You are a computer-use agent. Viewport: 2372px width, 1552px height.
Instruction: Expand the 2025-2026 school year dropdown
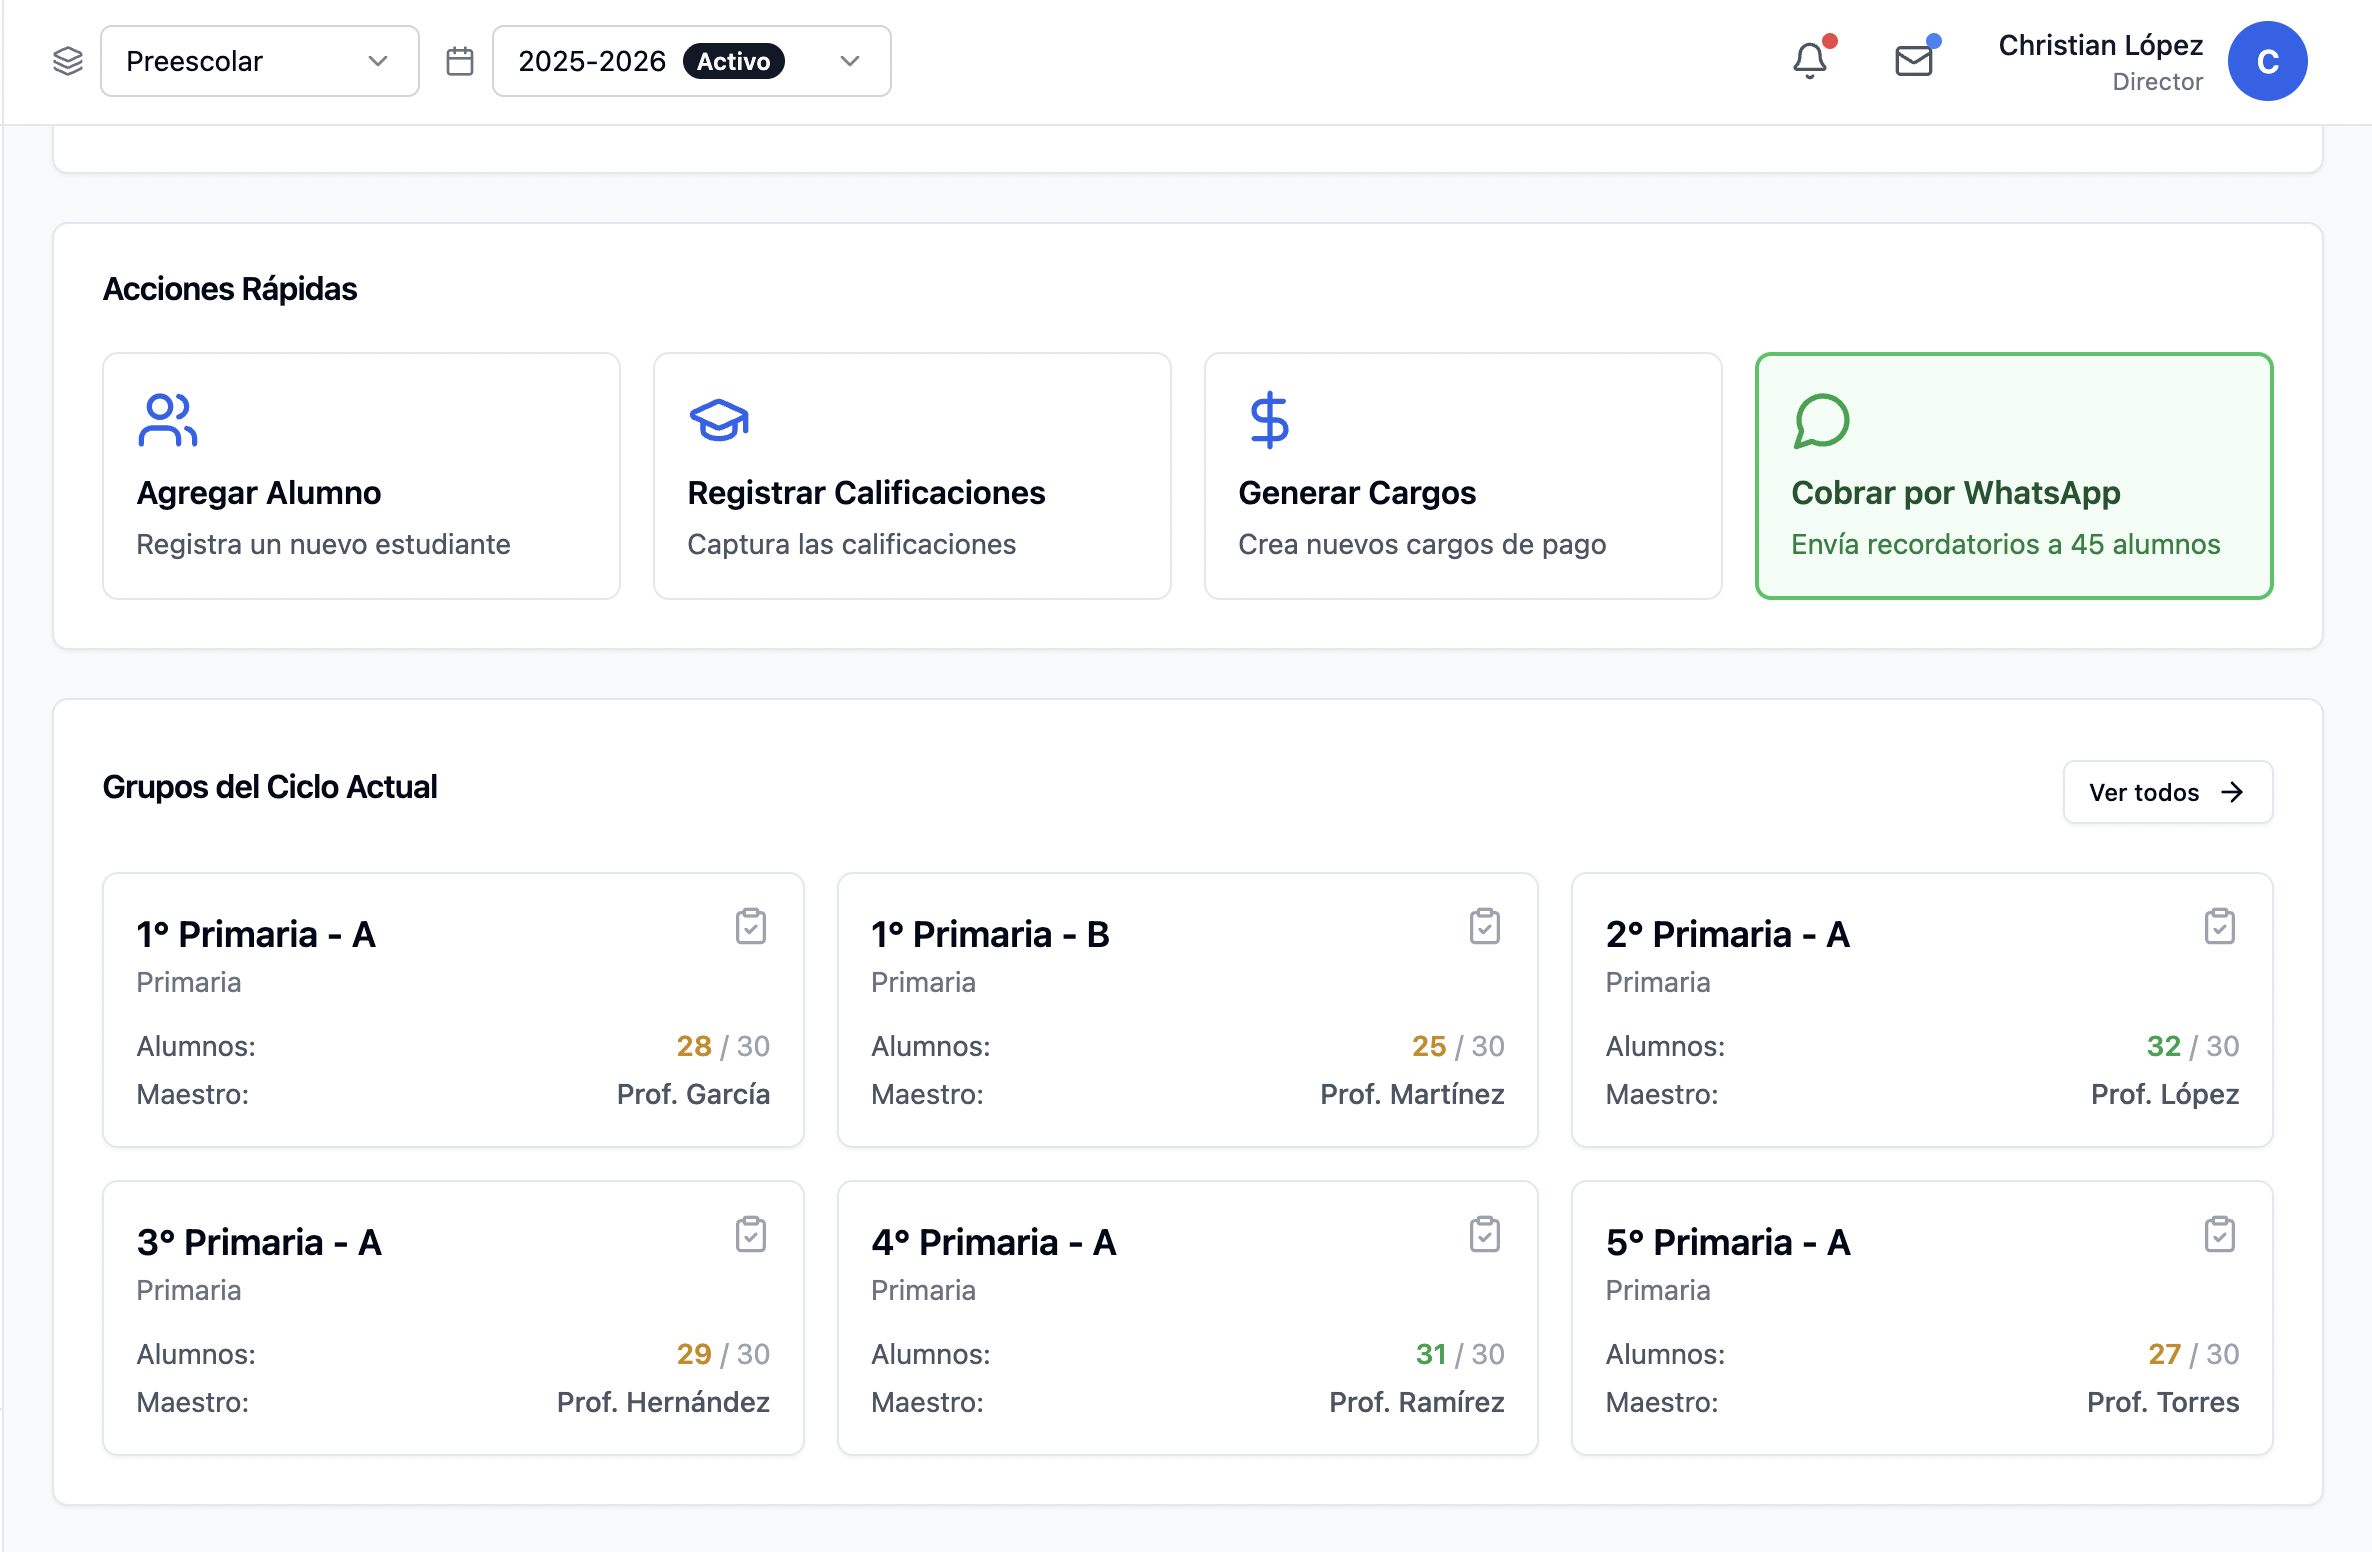point(691,61)
